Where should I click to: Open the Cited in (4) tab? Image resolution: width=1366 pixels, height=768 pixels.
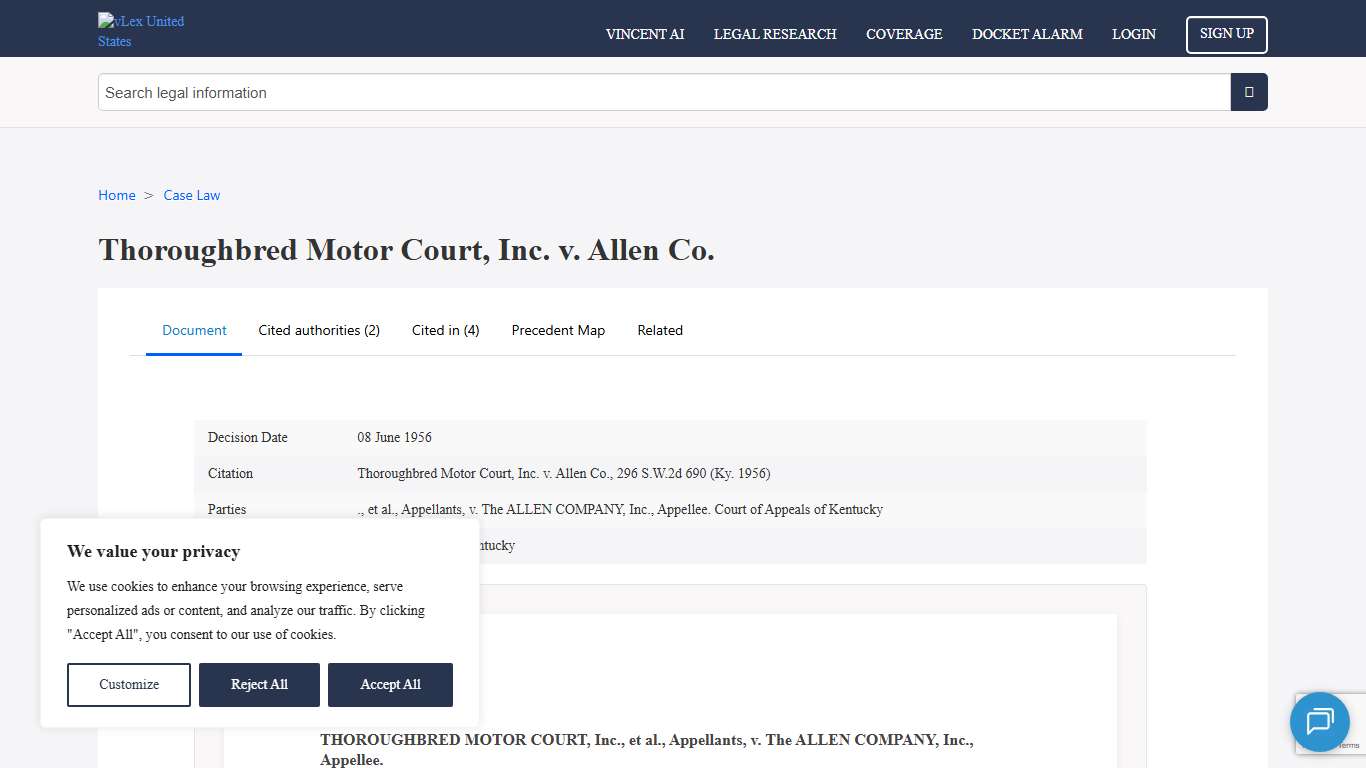pos(445,330)
